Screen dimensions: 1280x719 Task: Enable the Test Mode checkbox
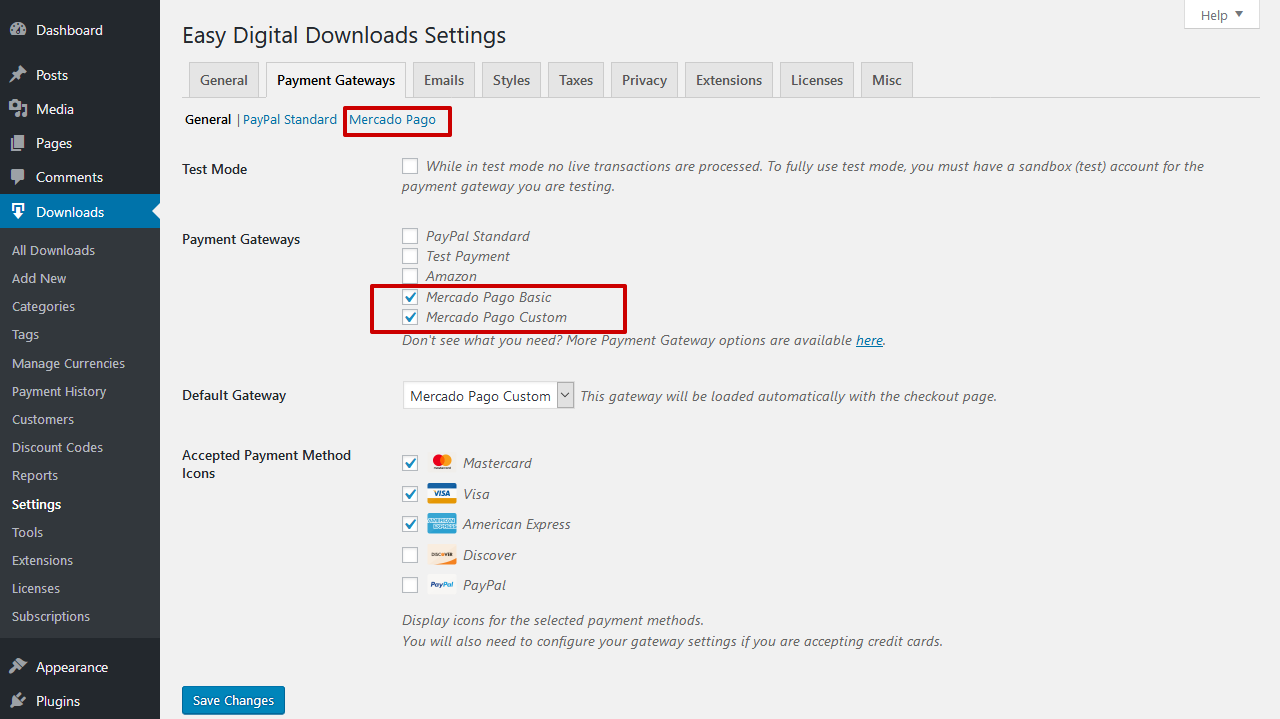410,166
